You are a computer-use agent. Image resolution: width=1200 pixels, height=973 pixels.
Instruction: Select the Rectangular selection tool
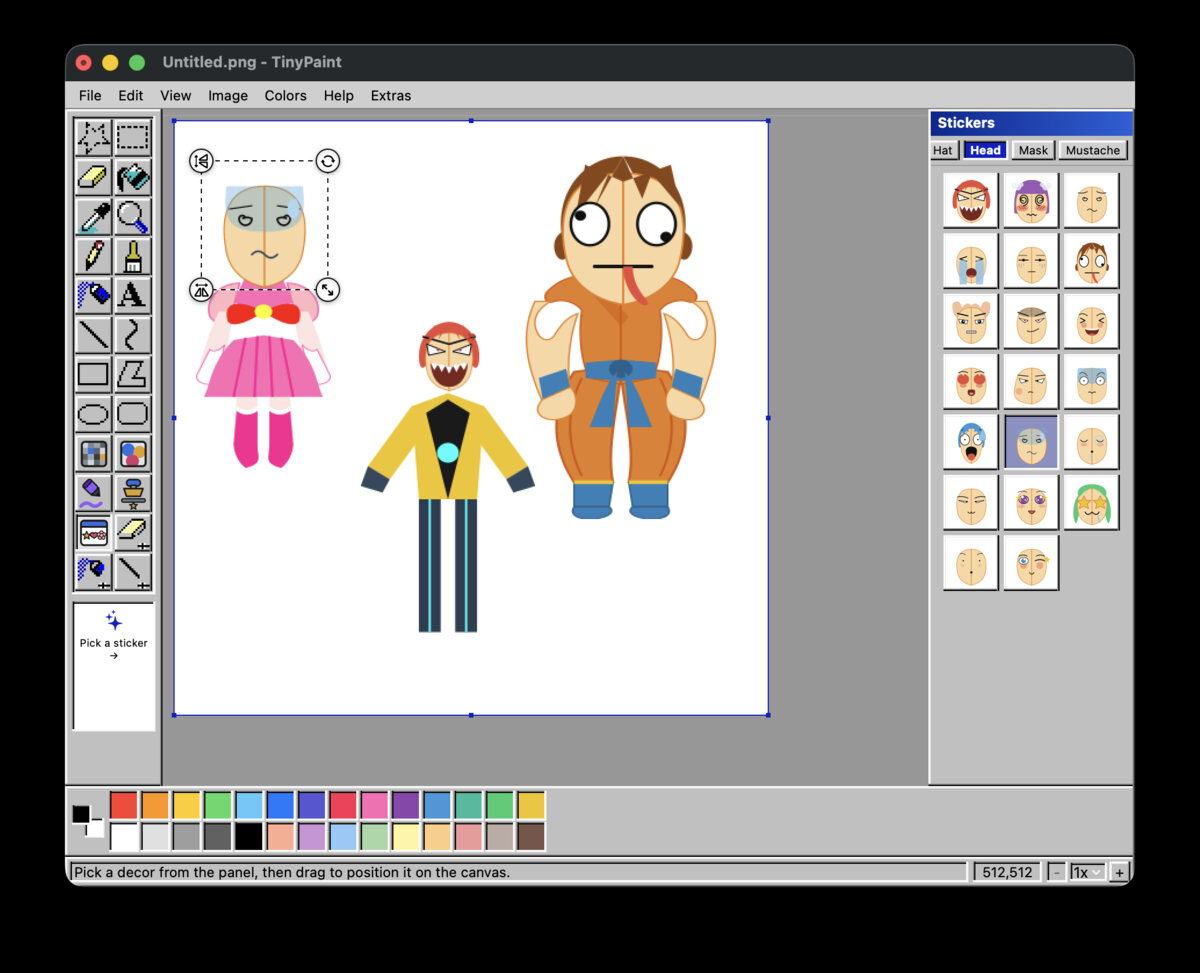[x=132, y=137]
